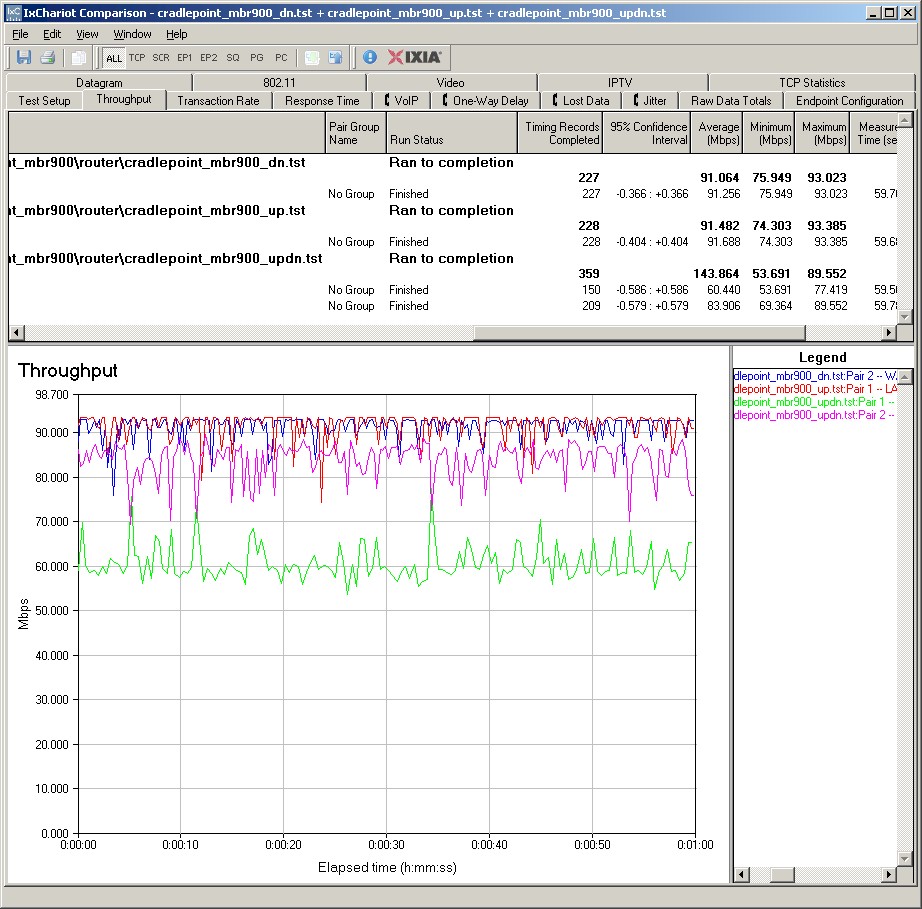Click the Pair Group Name column header

click(x=355, y=133)
